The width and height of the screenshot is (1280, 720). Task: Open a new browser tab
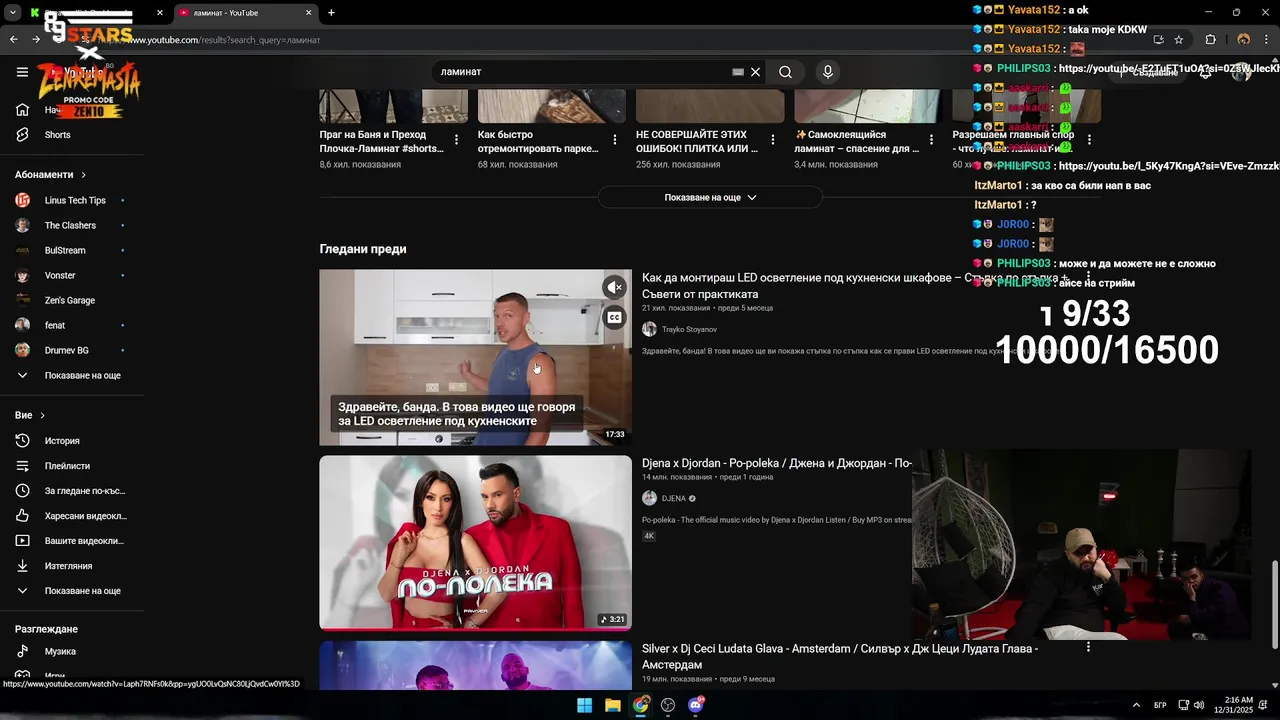tap(331, 13)
